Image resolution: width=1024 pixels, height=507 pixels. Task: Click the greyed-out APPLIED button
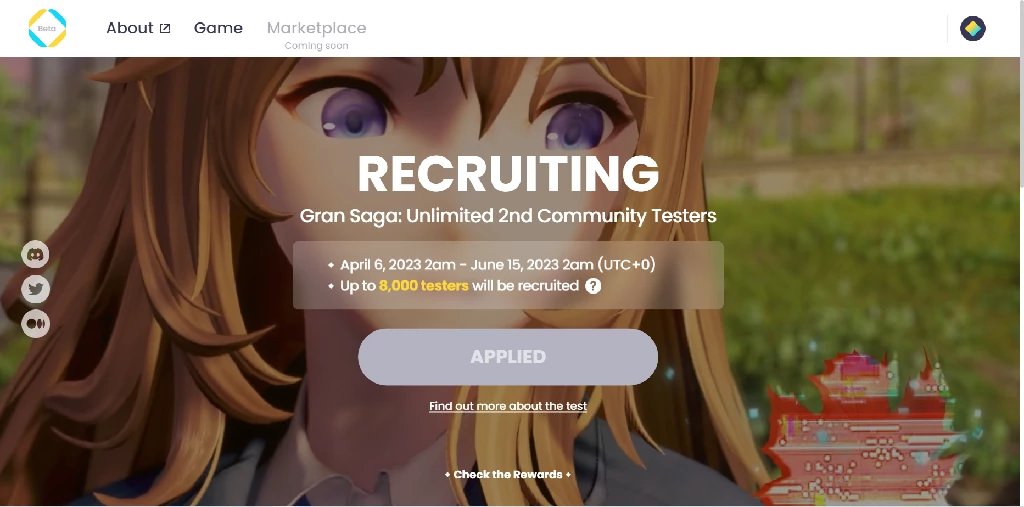[x=508, y=357]
